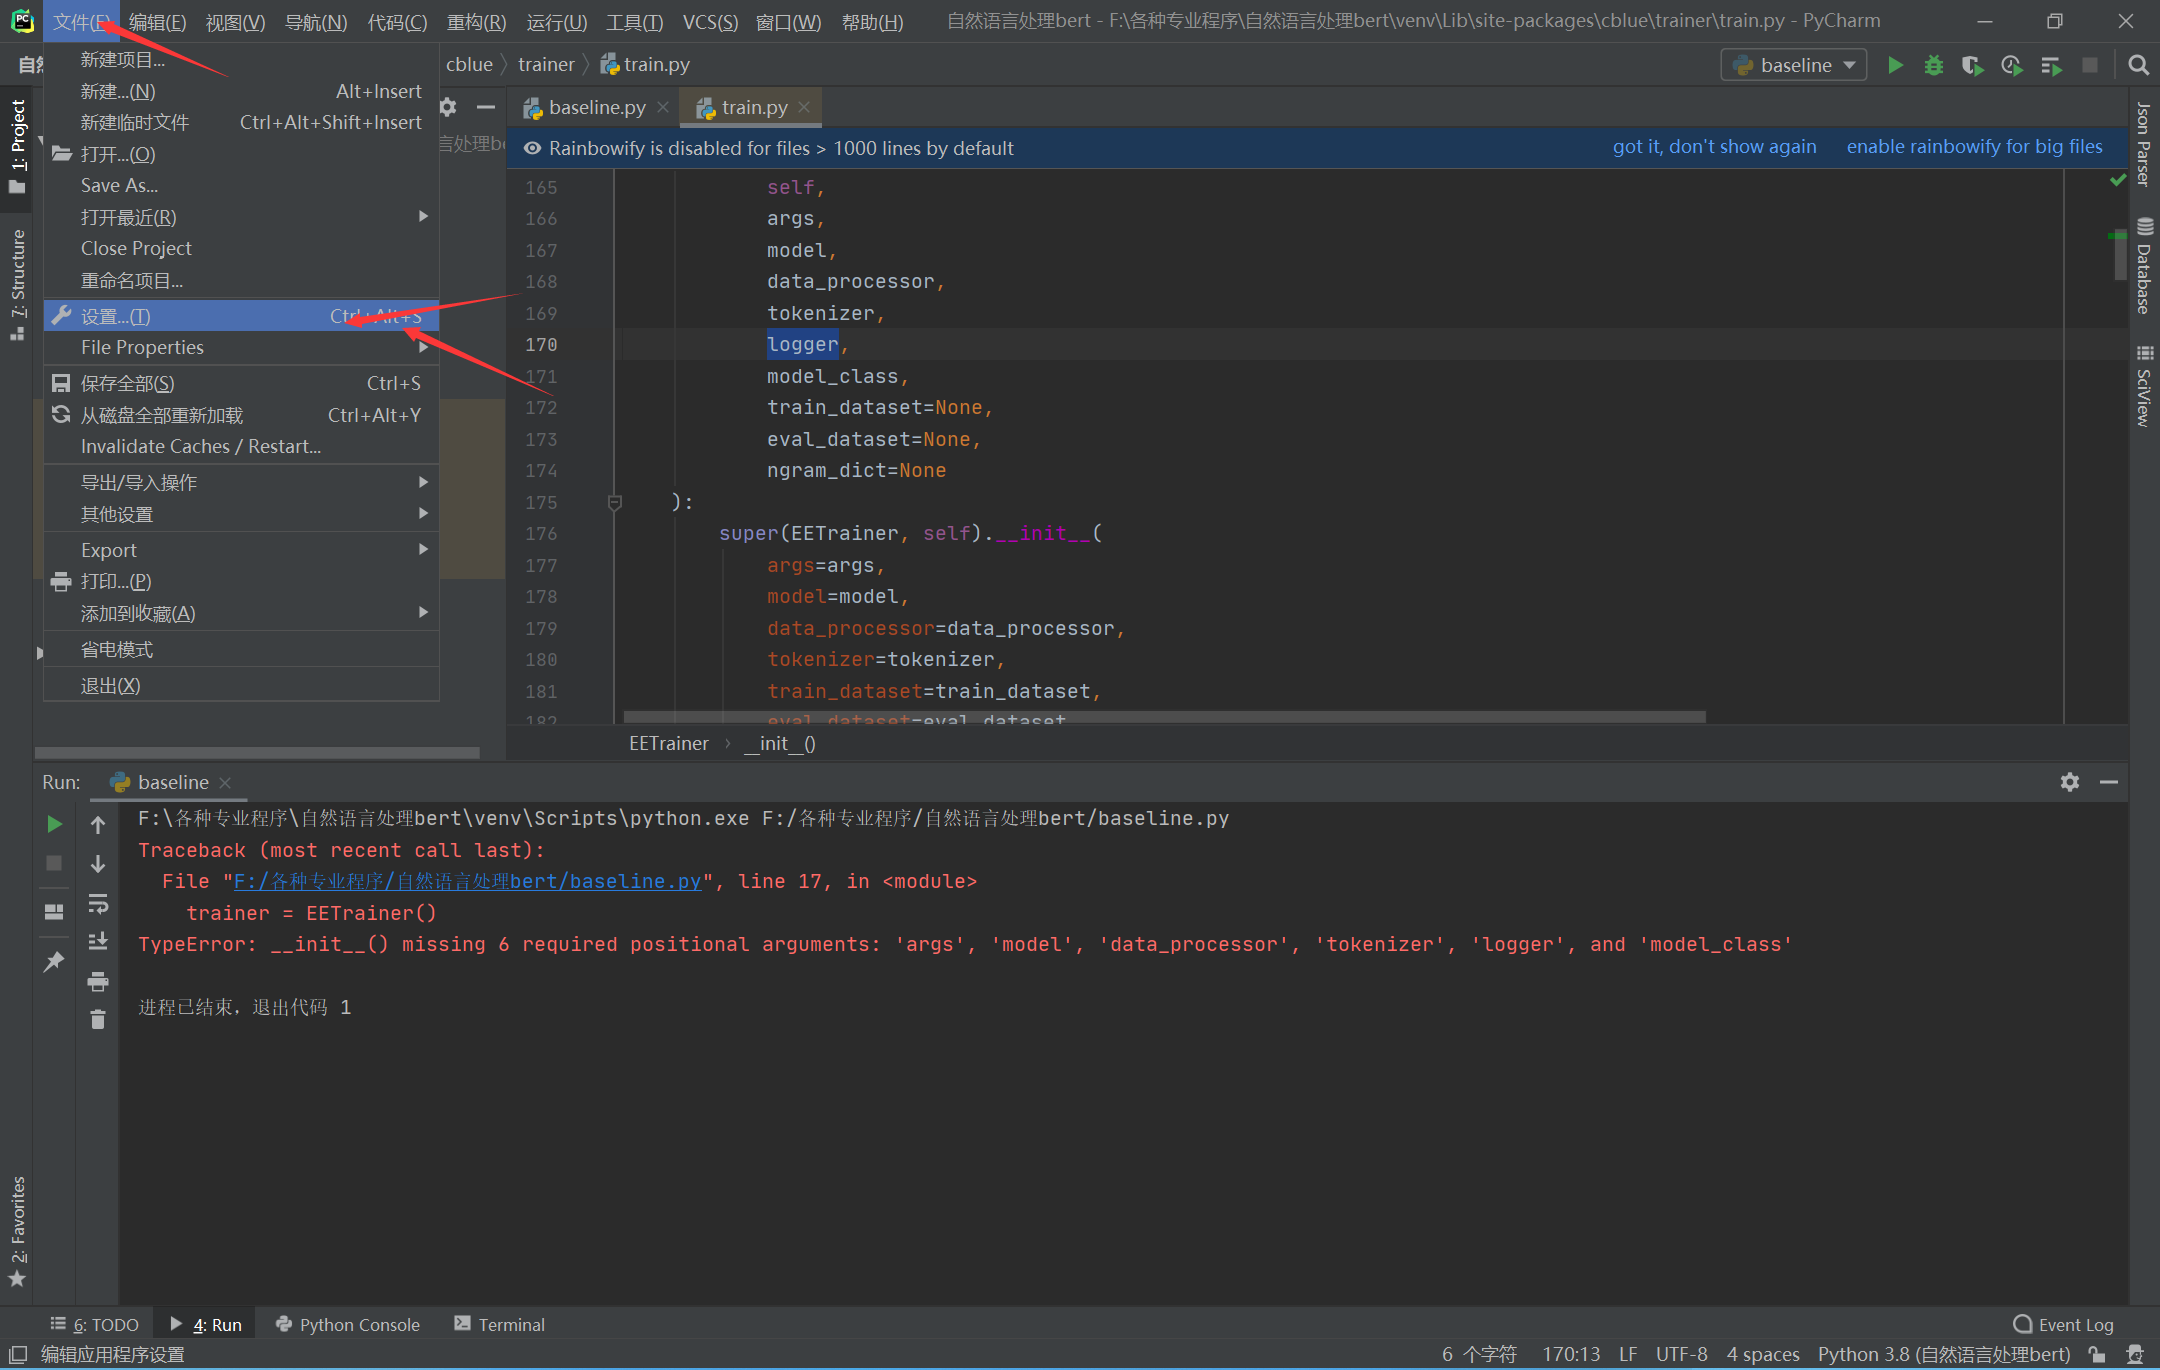The image size is (2160, 1370).
Task: Close the train.py tab
Action: point(805,107)
